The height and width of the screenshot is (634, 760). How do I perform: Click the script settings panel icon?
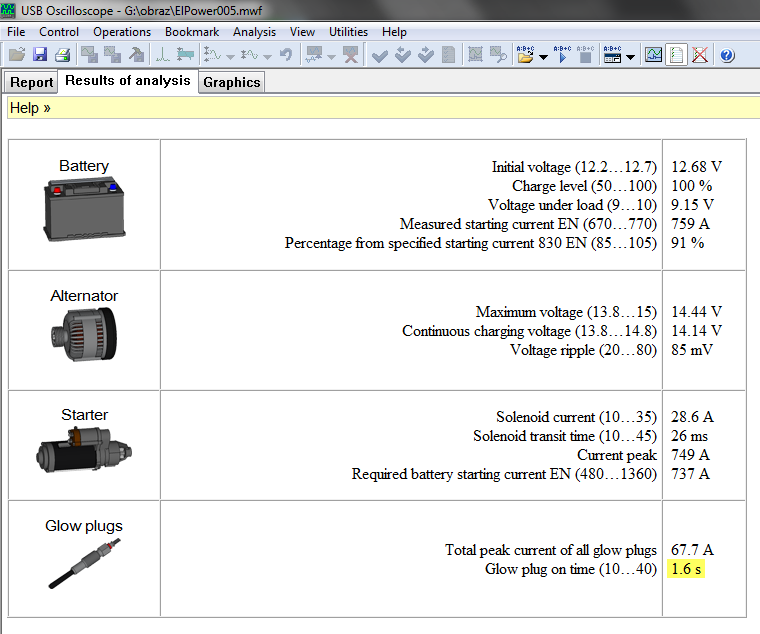pos(613,55)
